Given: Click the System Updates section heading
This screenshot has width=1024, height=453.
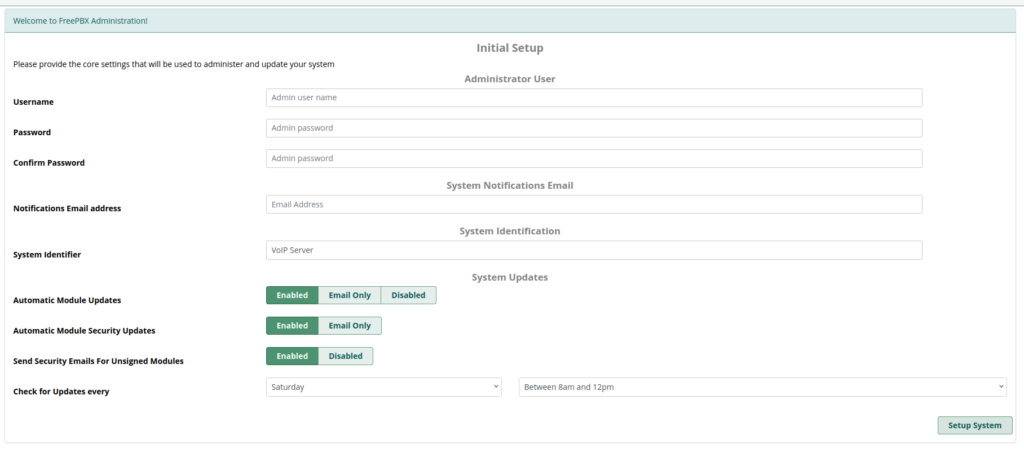Looking at the screenshot, I should pos(509,277).
